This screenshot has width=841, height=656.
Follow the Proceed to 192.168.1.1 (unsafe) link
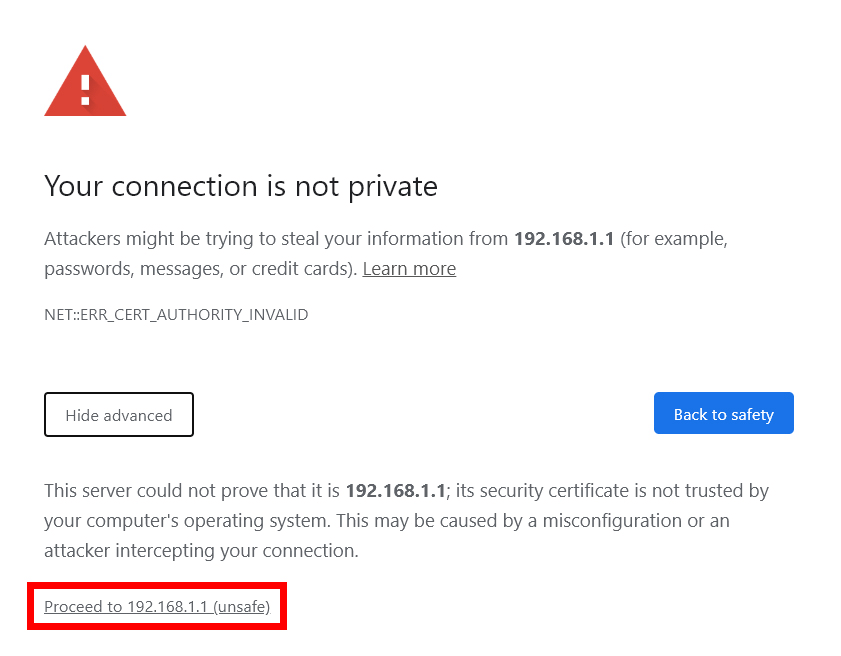157,607
